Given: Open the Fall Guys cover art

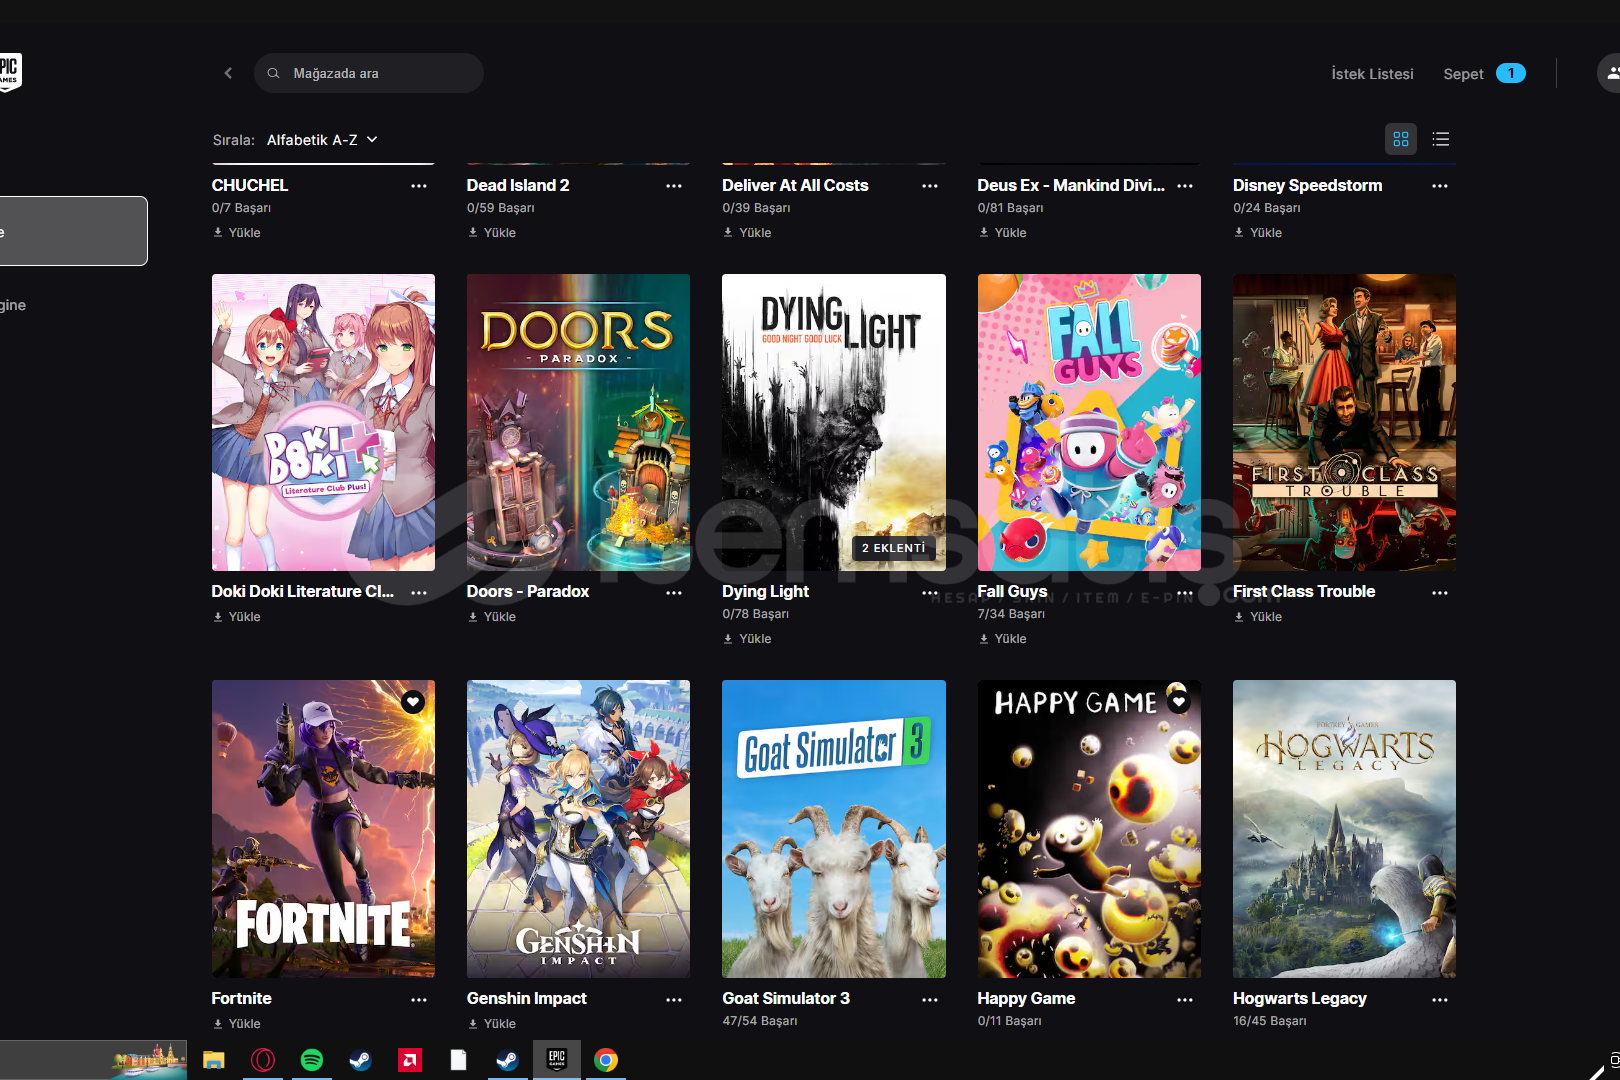Looking at the screenshot, I should pos(1089,422).
